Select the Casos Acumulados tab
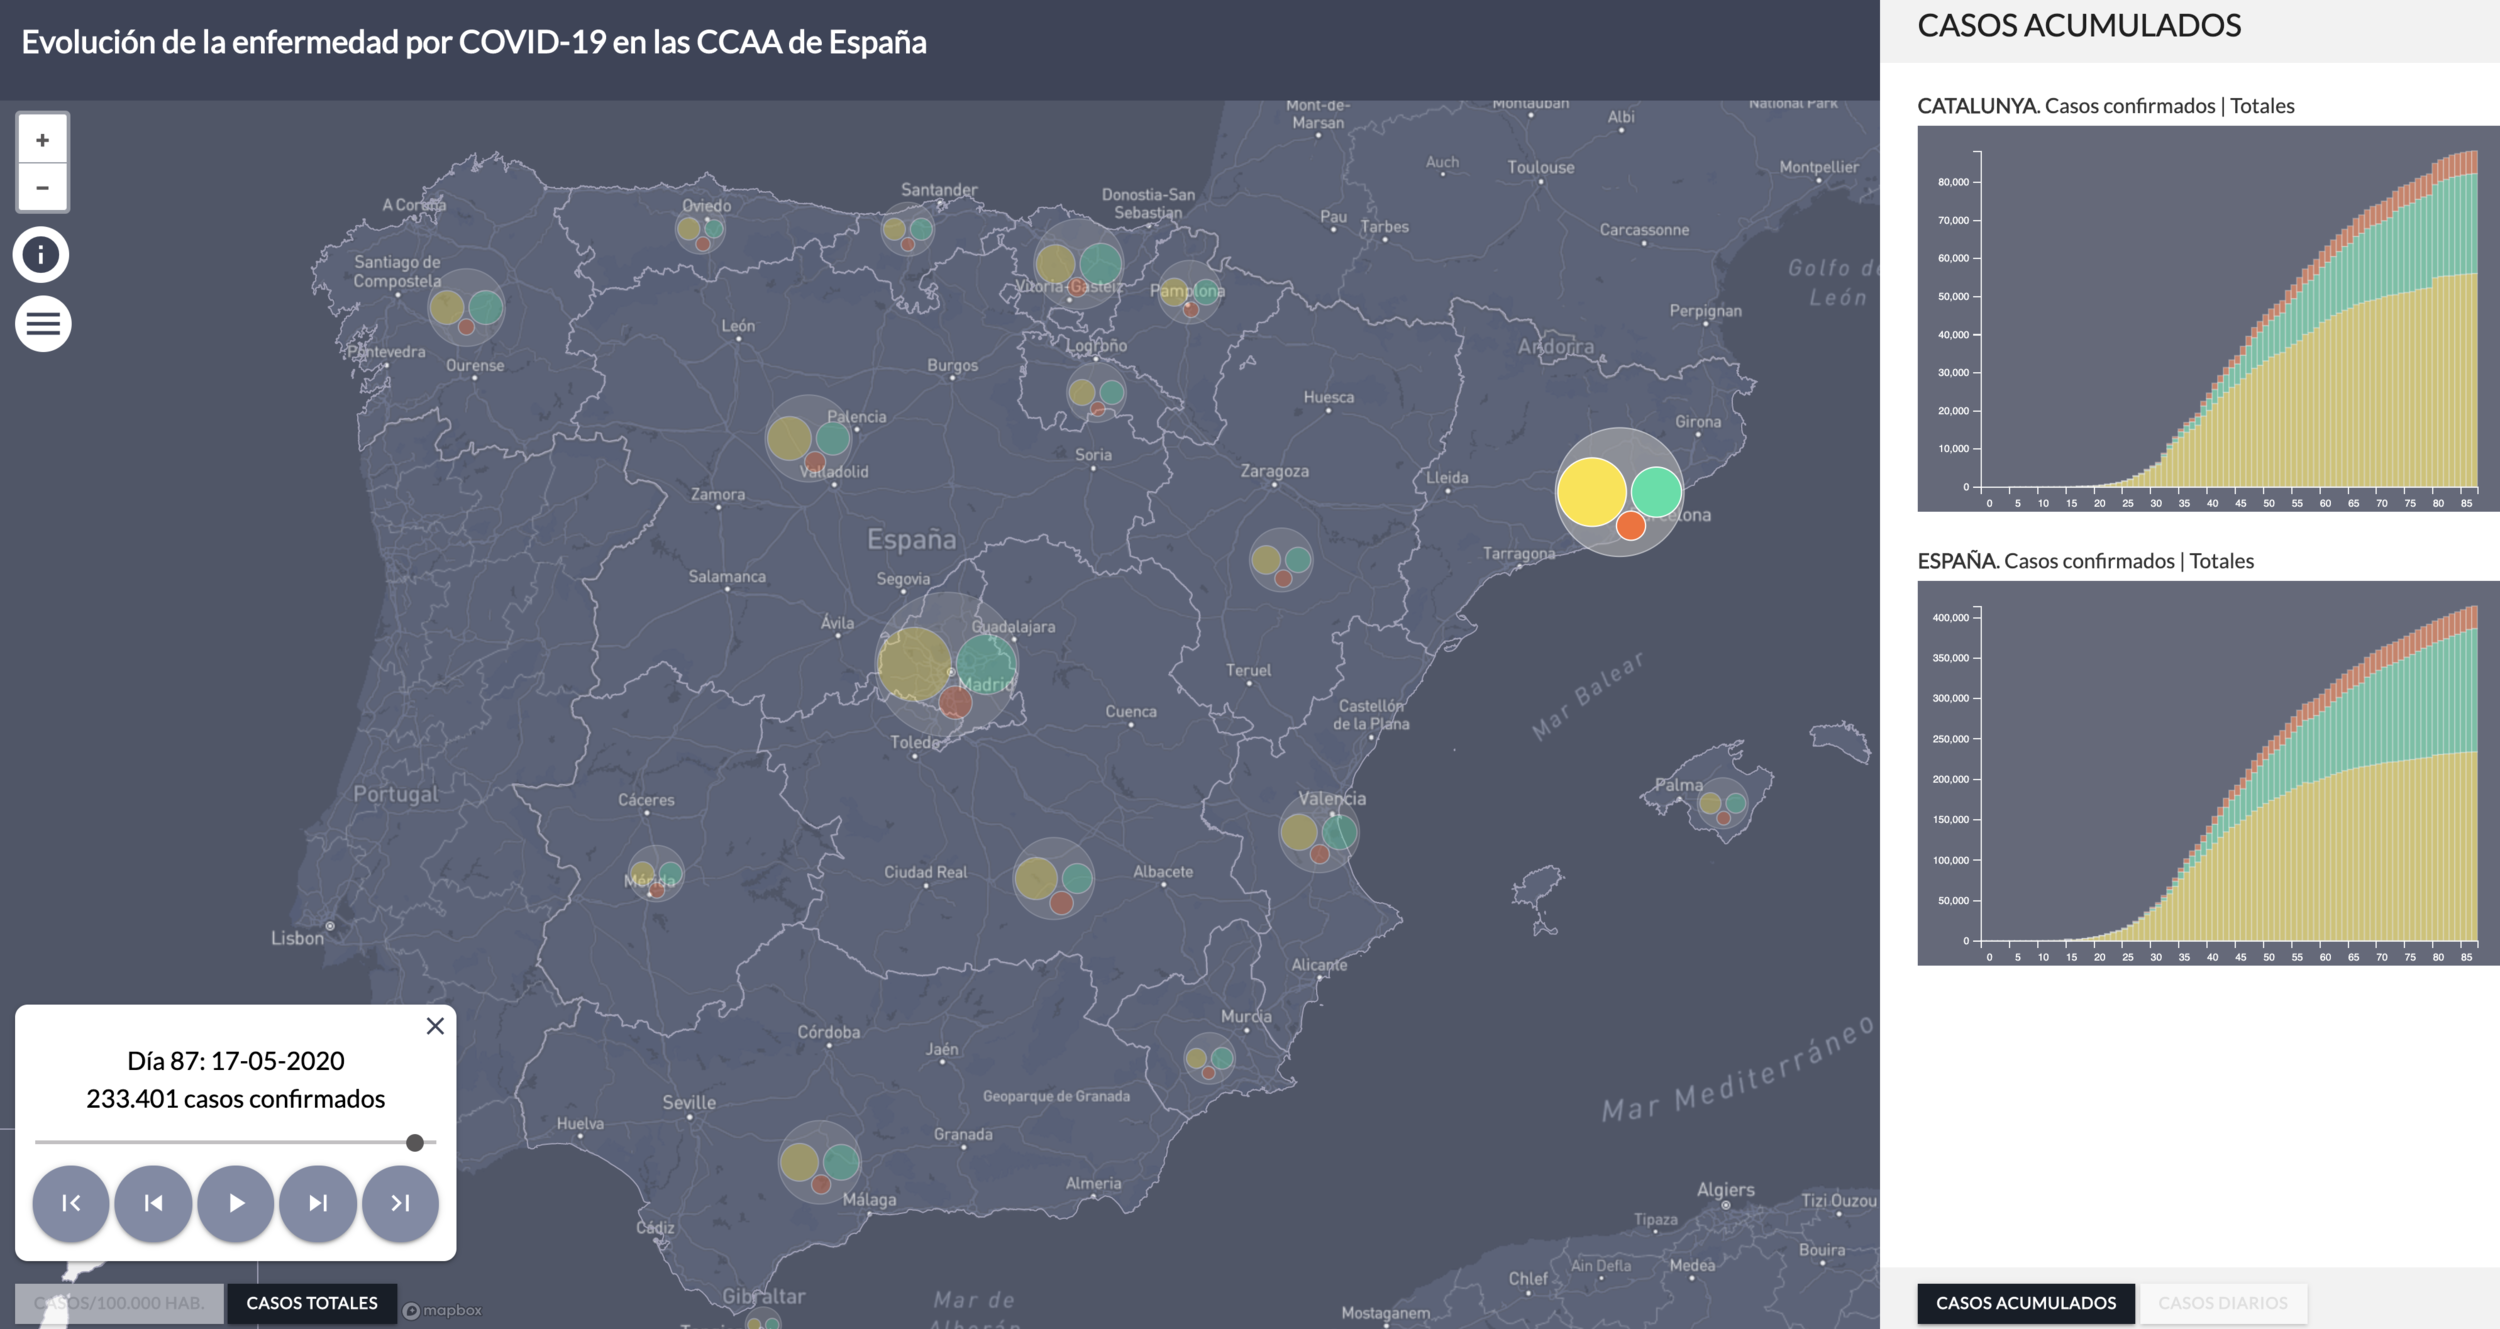 [x=2025, y=1303]
